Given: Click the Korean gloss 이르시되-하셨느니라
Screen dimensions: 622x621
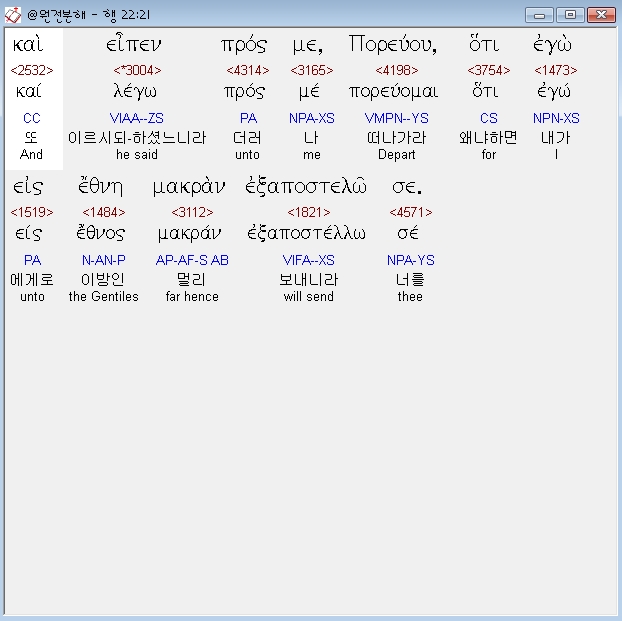Looking at the screenshot, I should point(137,138).
